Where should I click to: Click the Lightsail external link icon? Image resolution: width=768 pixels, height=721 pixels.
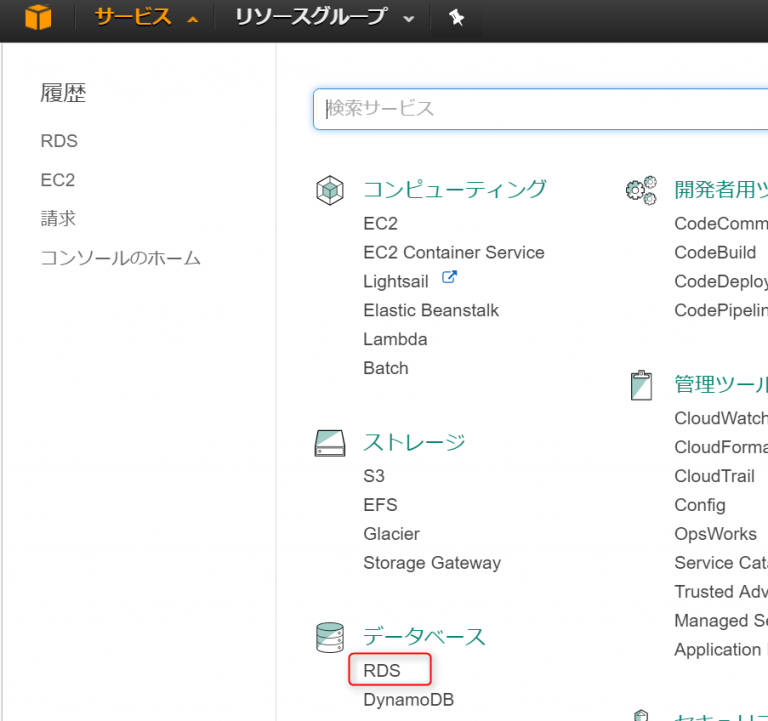pos(449,277)
